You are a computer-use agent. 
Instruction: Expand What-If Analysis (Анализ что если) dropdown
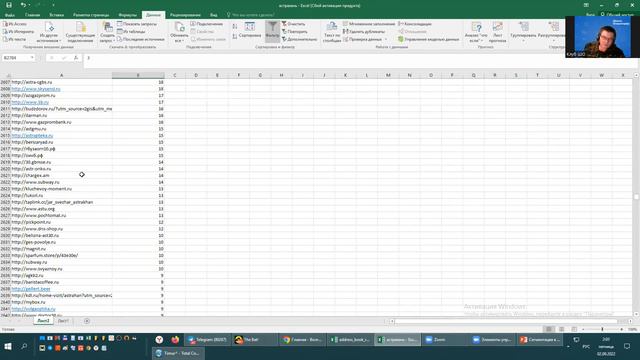476,33
